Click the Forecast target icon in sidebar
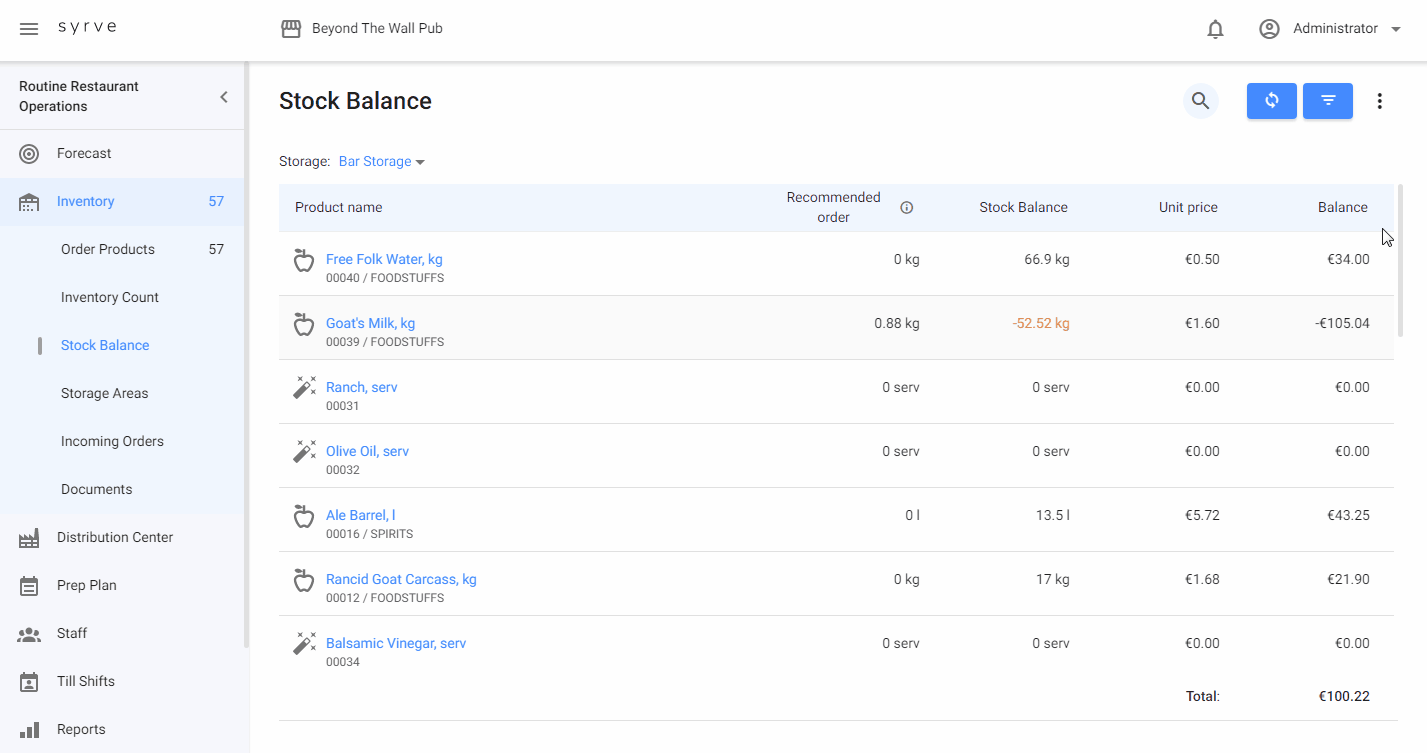 pos(29,154)
